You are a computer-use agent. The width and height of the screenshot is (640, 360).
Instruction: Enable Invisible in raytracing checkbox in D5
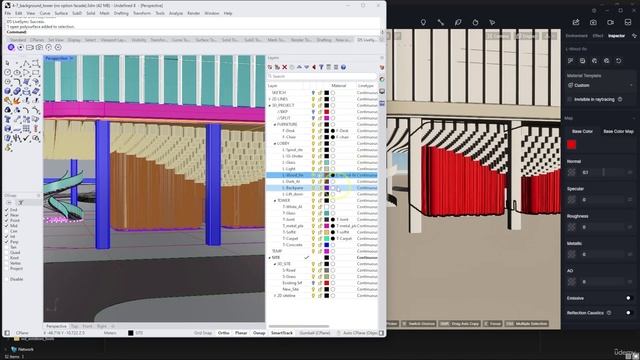pos(570,99)
